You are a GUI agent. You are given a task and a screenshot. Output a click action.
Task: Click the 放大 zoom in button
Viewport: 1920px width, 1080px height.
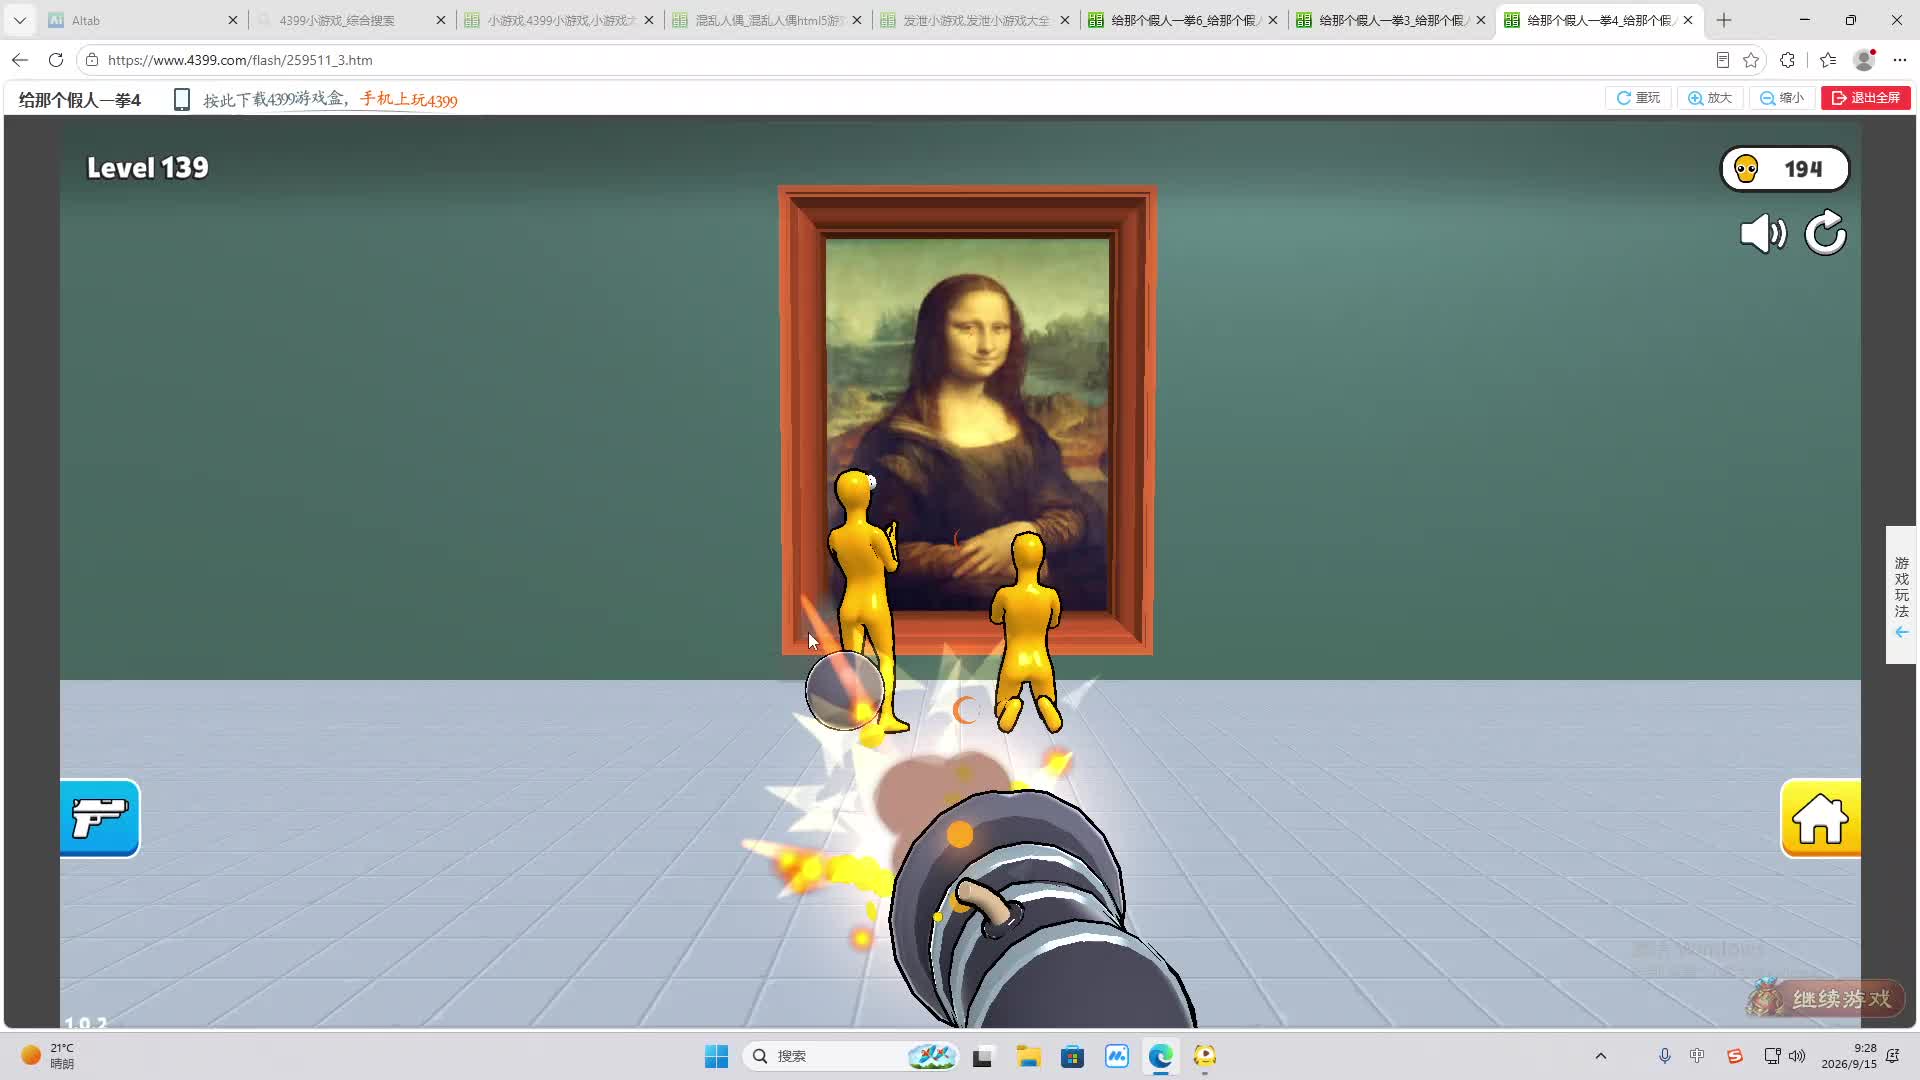(x=1710, y=98)
